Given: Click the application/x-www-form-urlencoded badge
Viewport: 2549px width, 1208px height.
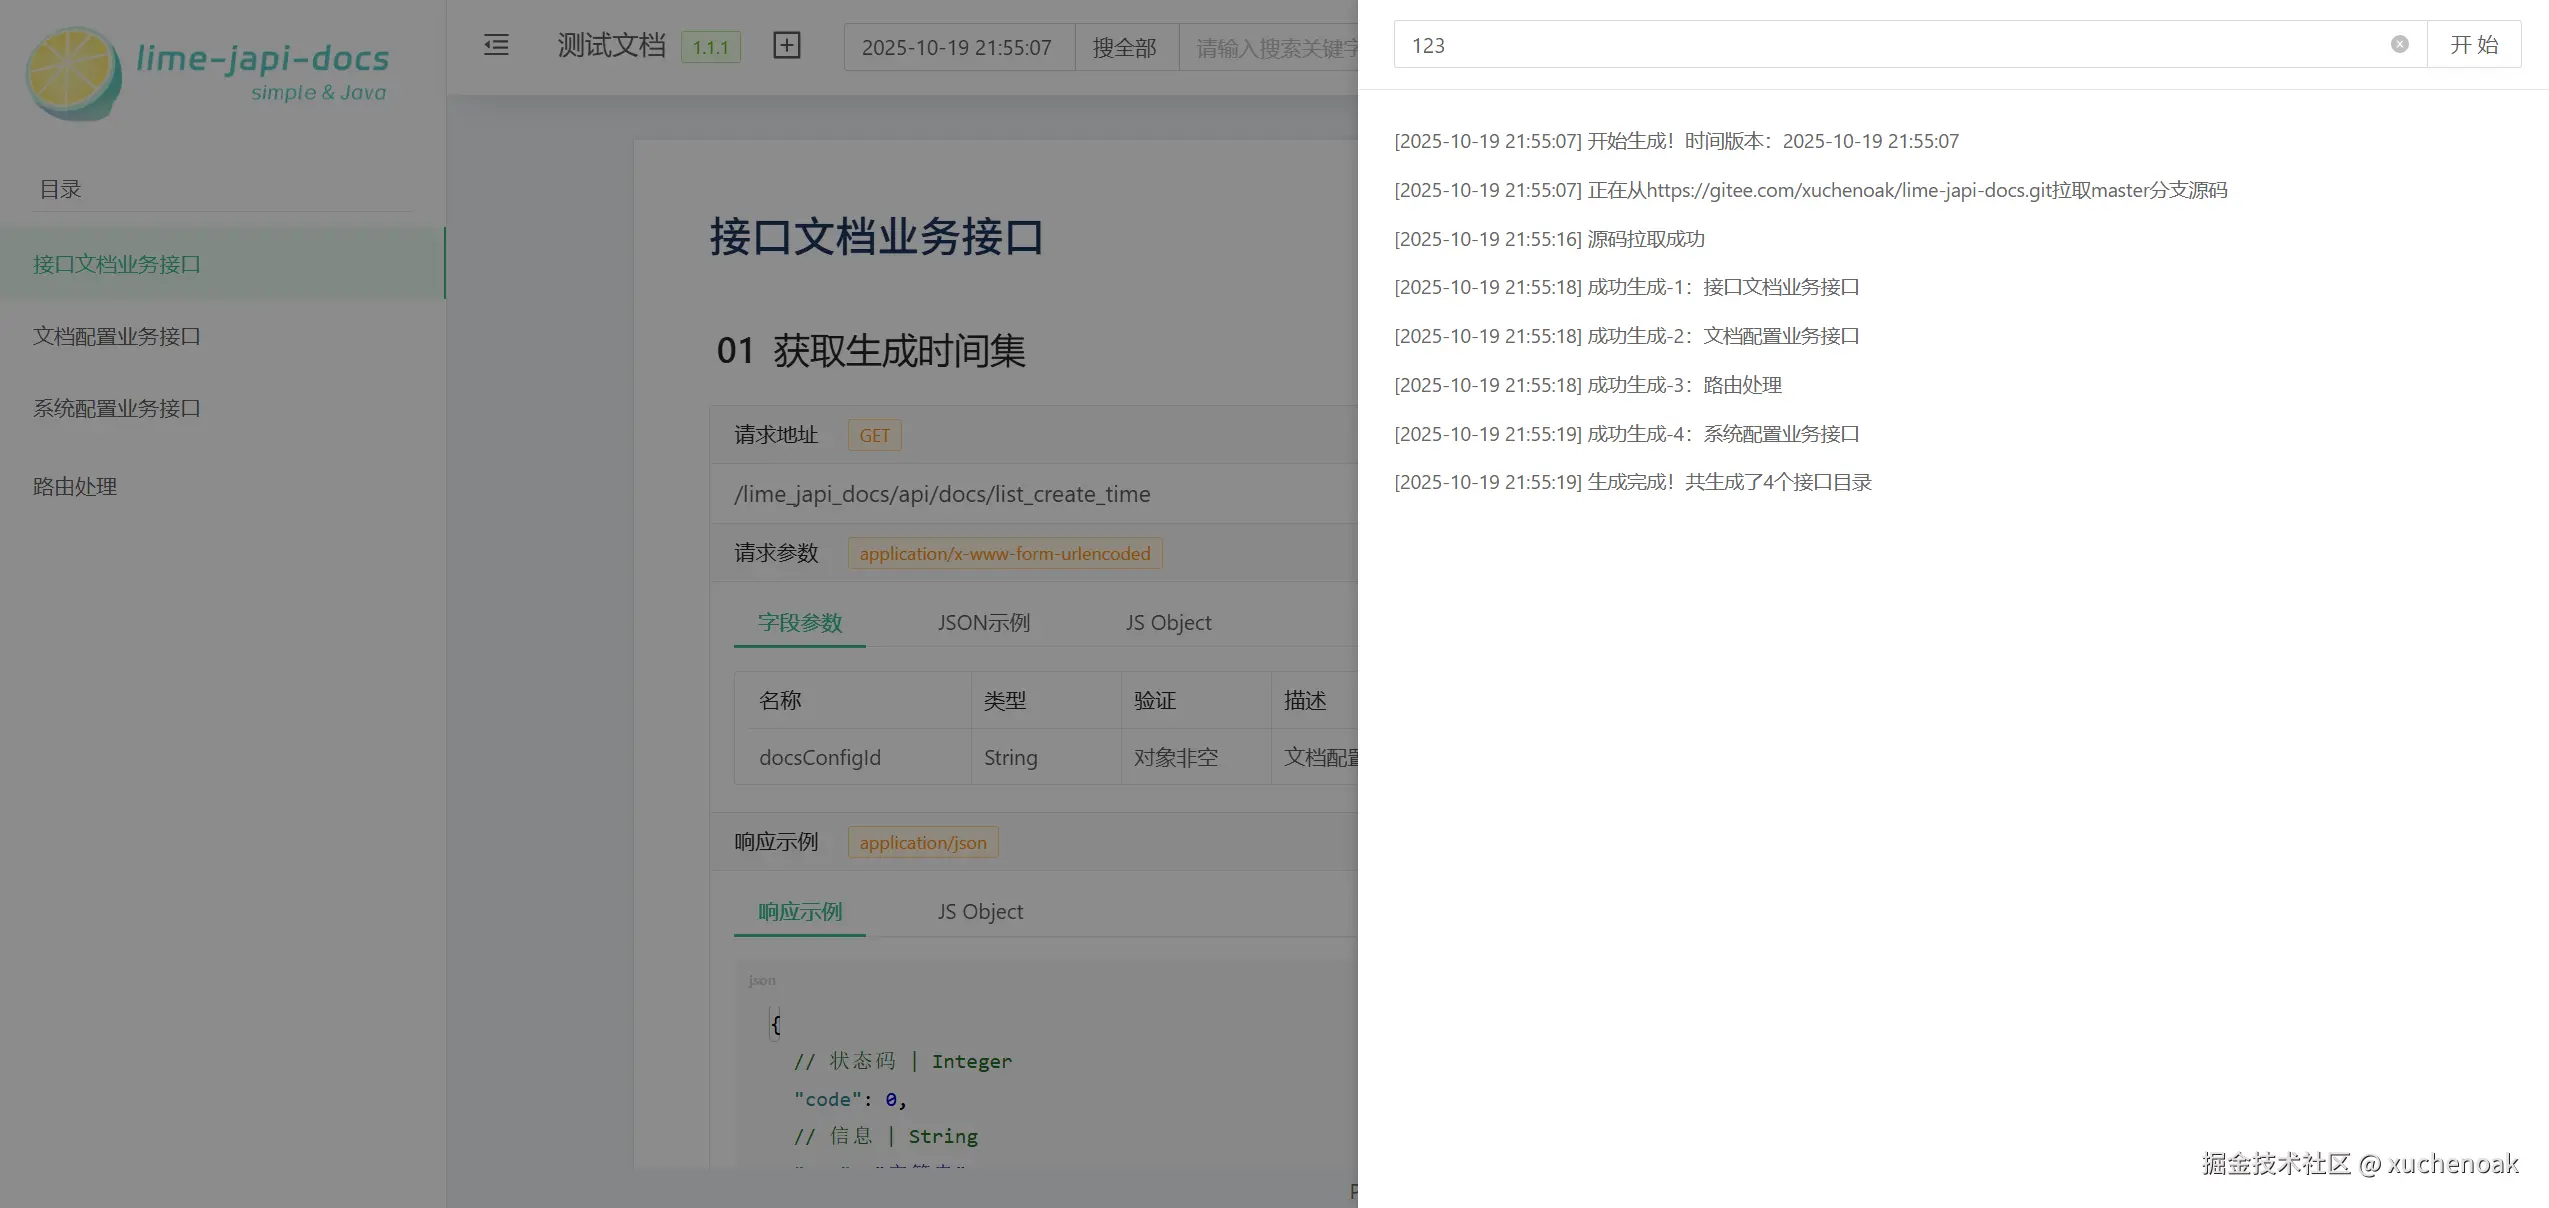Looking at the screenshot, I should click(x=1004, y=553).
